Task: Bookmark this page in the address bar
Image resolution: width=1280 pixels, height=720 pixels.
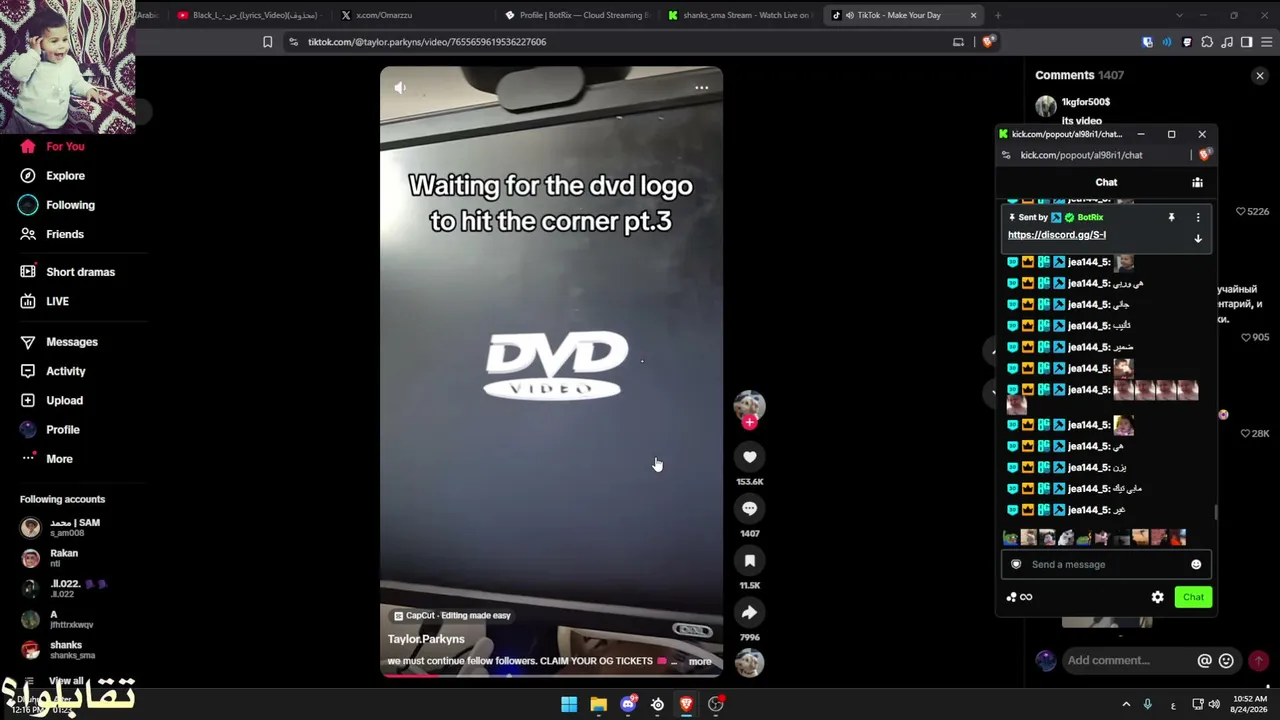Action: tap(267, 42)
